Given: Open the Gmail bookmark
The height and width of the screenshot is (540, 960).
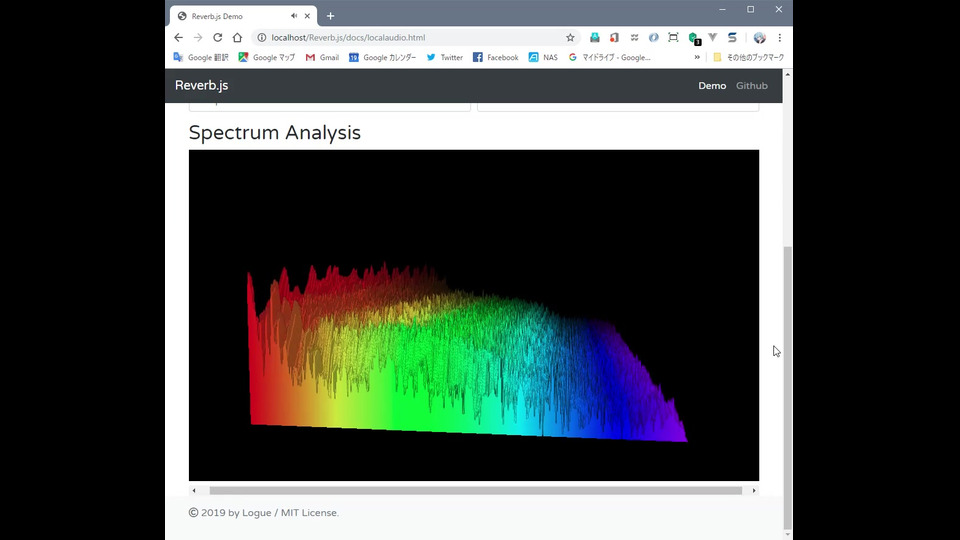Looking at the screenshot, I should pyautogui.click(x=322, y=57).
